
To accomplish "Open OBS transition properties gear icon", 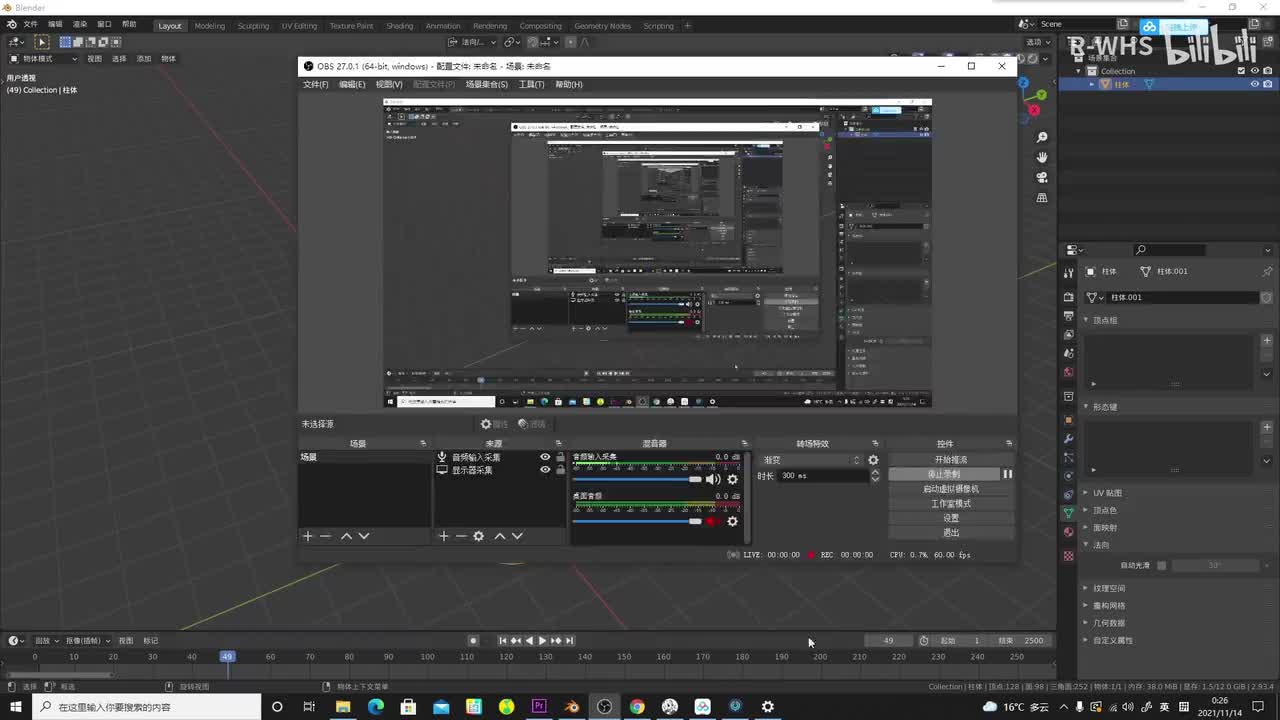I will click(873, 460).
